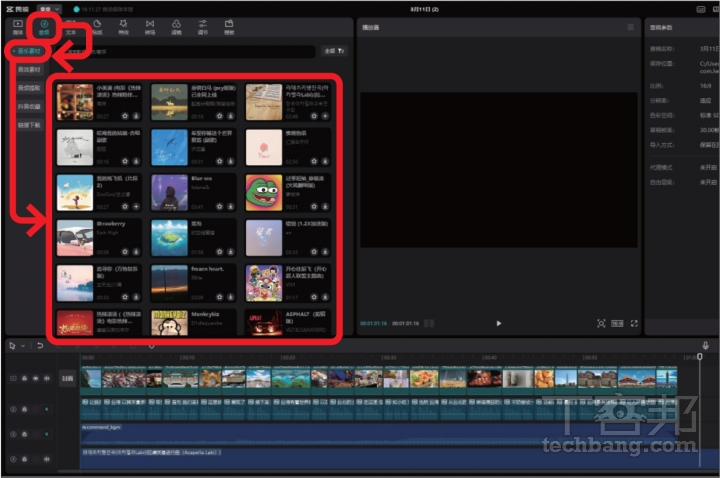The width and height of the screenshot is (720, 478).
Task: Click the 00:30 mark on timeline ruler
Action: click(389, 357)
